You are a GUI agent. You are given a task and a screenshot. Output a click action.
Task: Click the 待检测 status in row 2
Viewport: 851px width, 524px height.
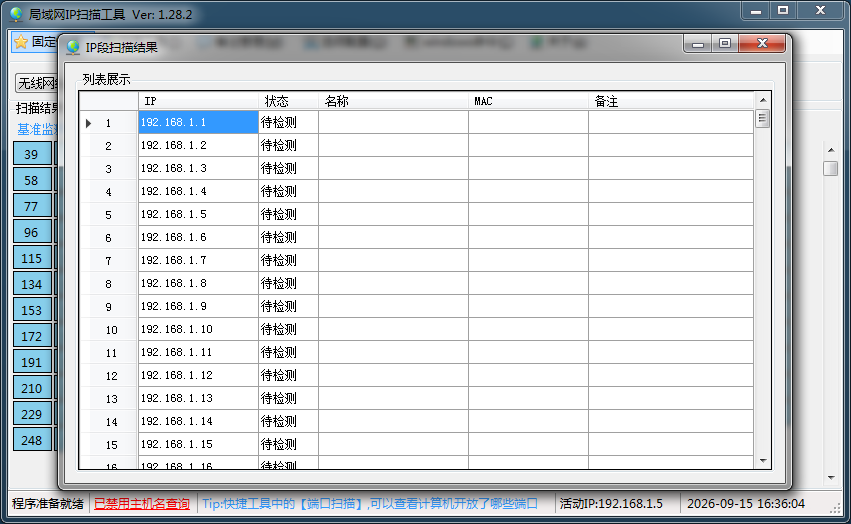[x=288, y=145]
